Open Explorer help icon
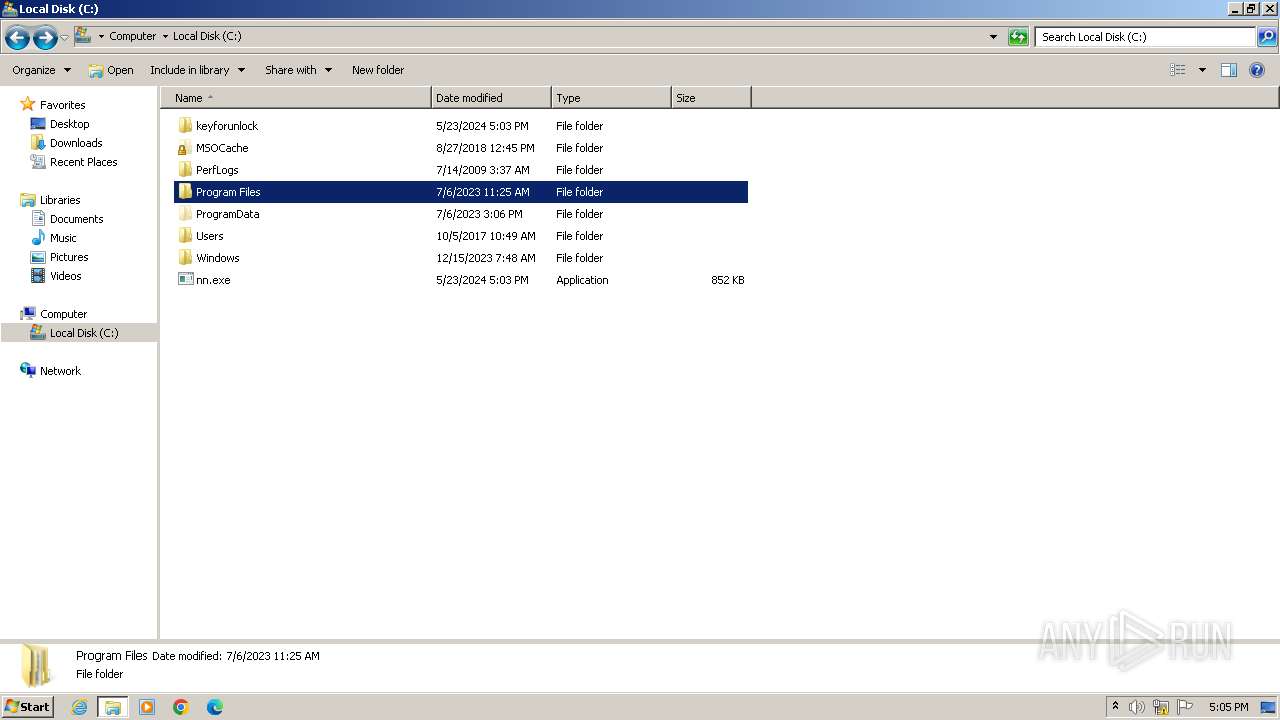 click(1257, 70)
